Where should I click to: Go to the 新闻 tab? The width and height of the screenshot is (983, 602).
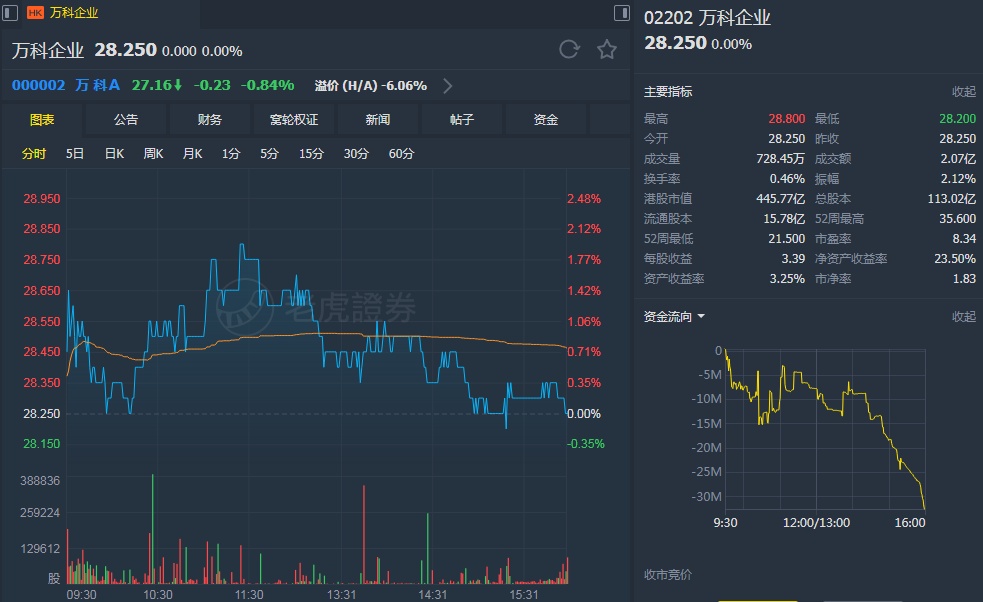[378, 120]
